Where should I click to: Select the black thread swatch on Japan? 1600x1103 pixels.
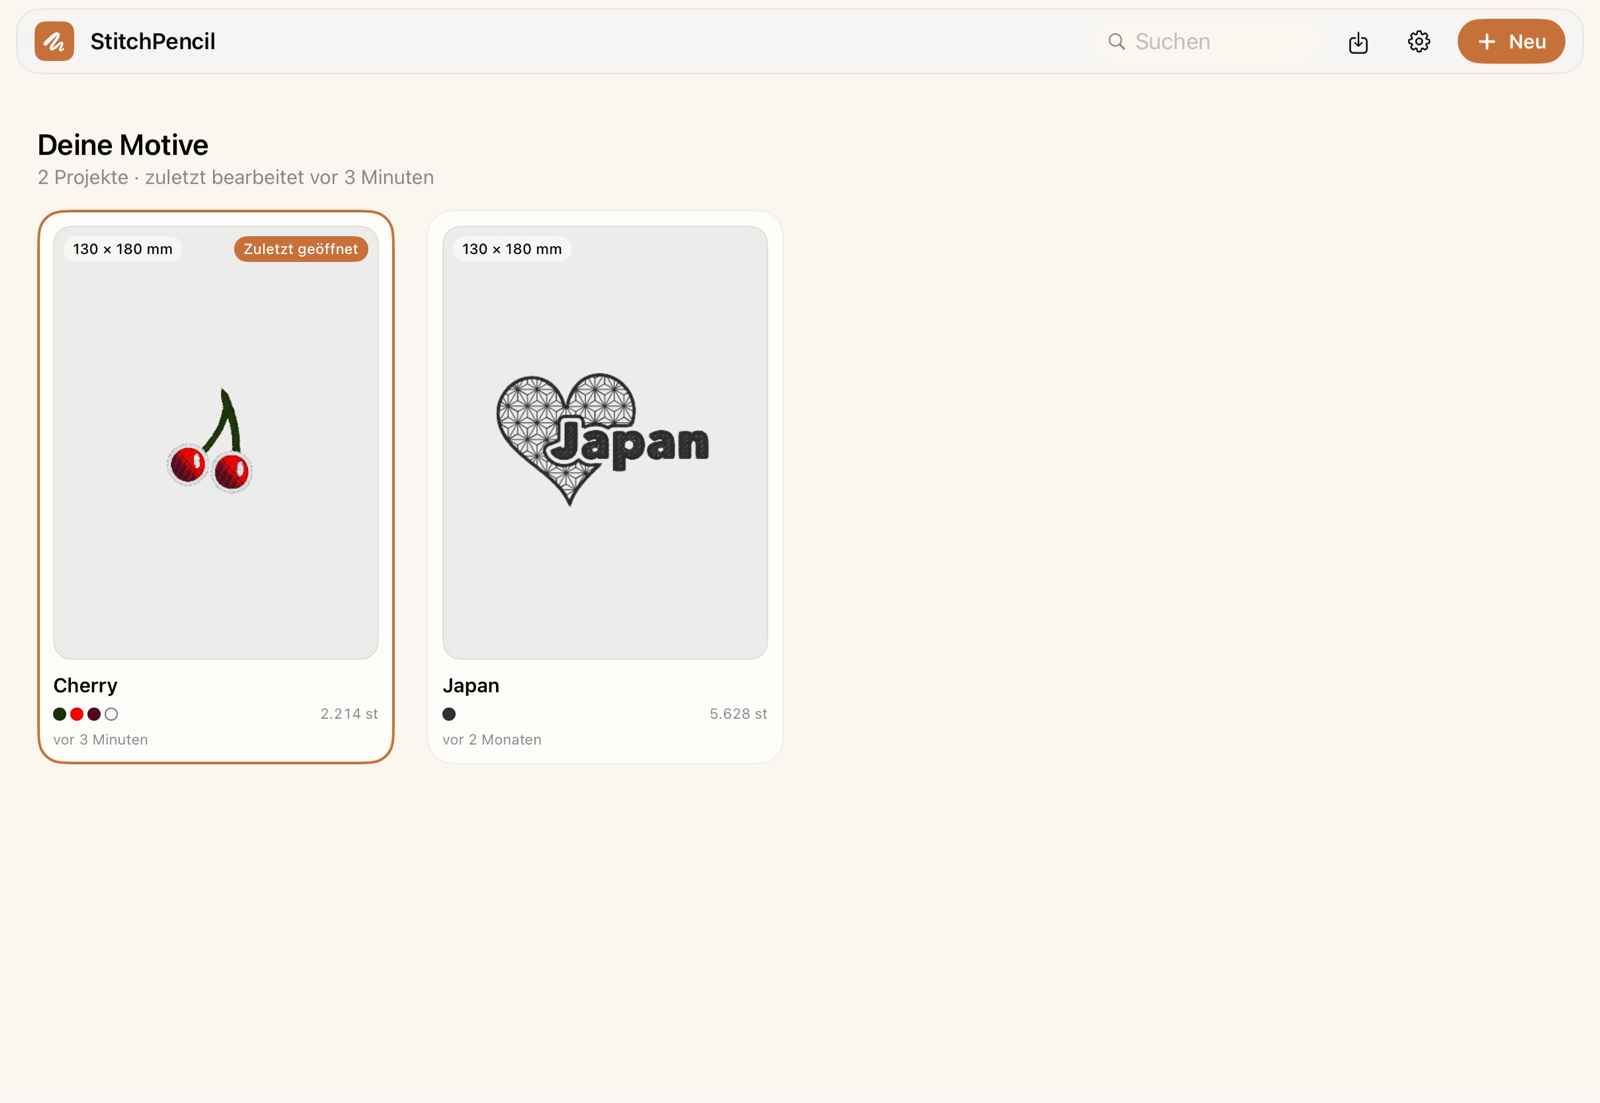click(x=449, y=714)
